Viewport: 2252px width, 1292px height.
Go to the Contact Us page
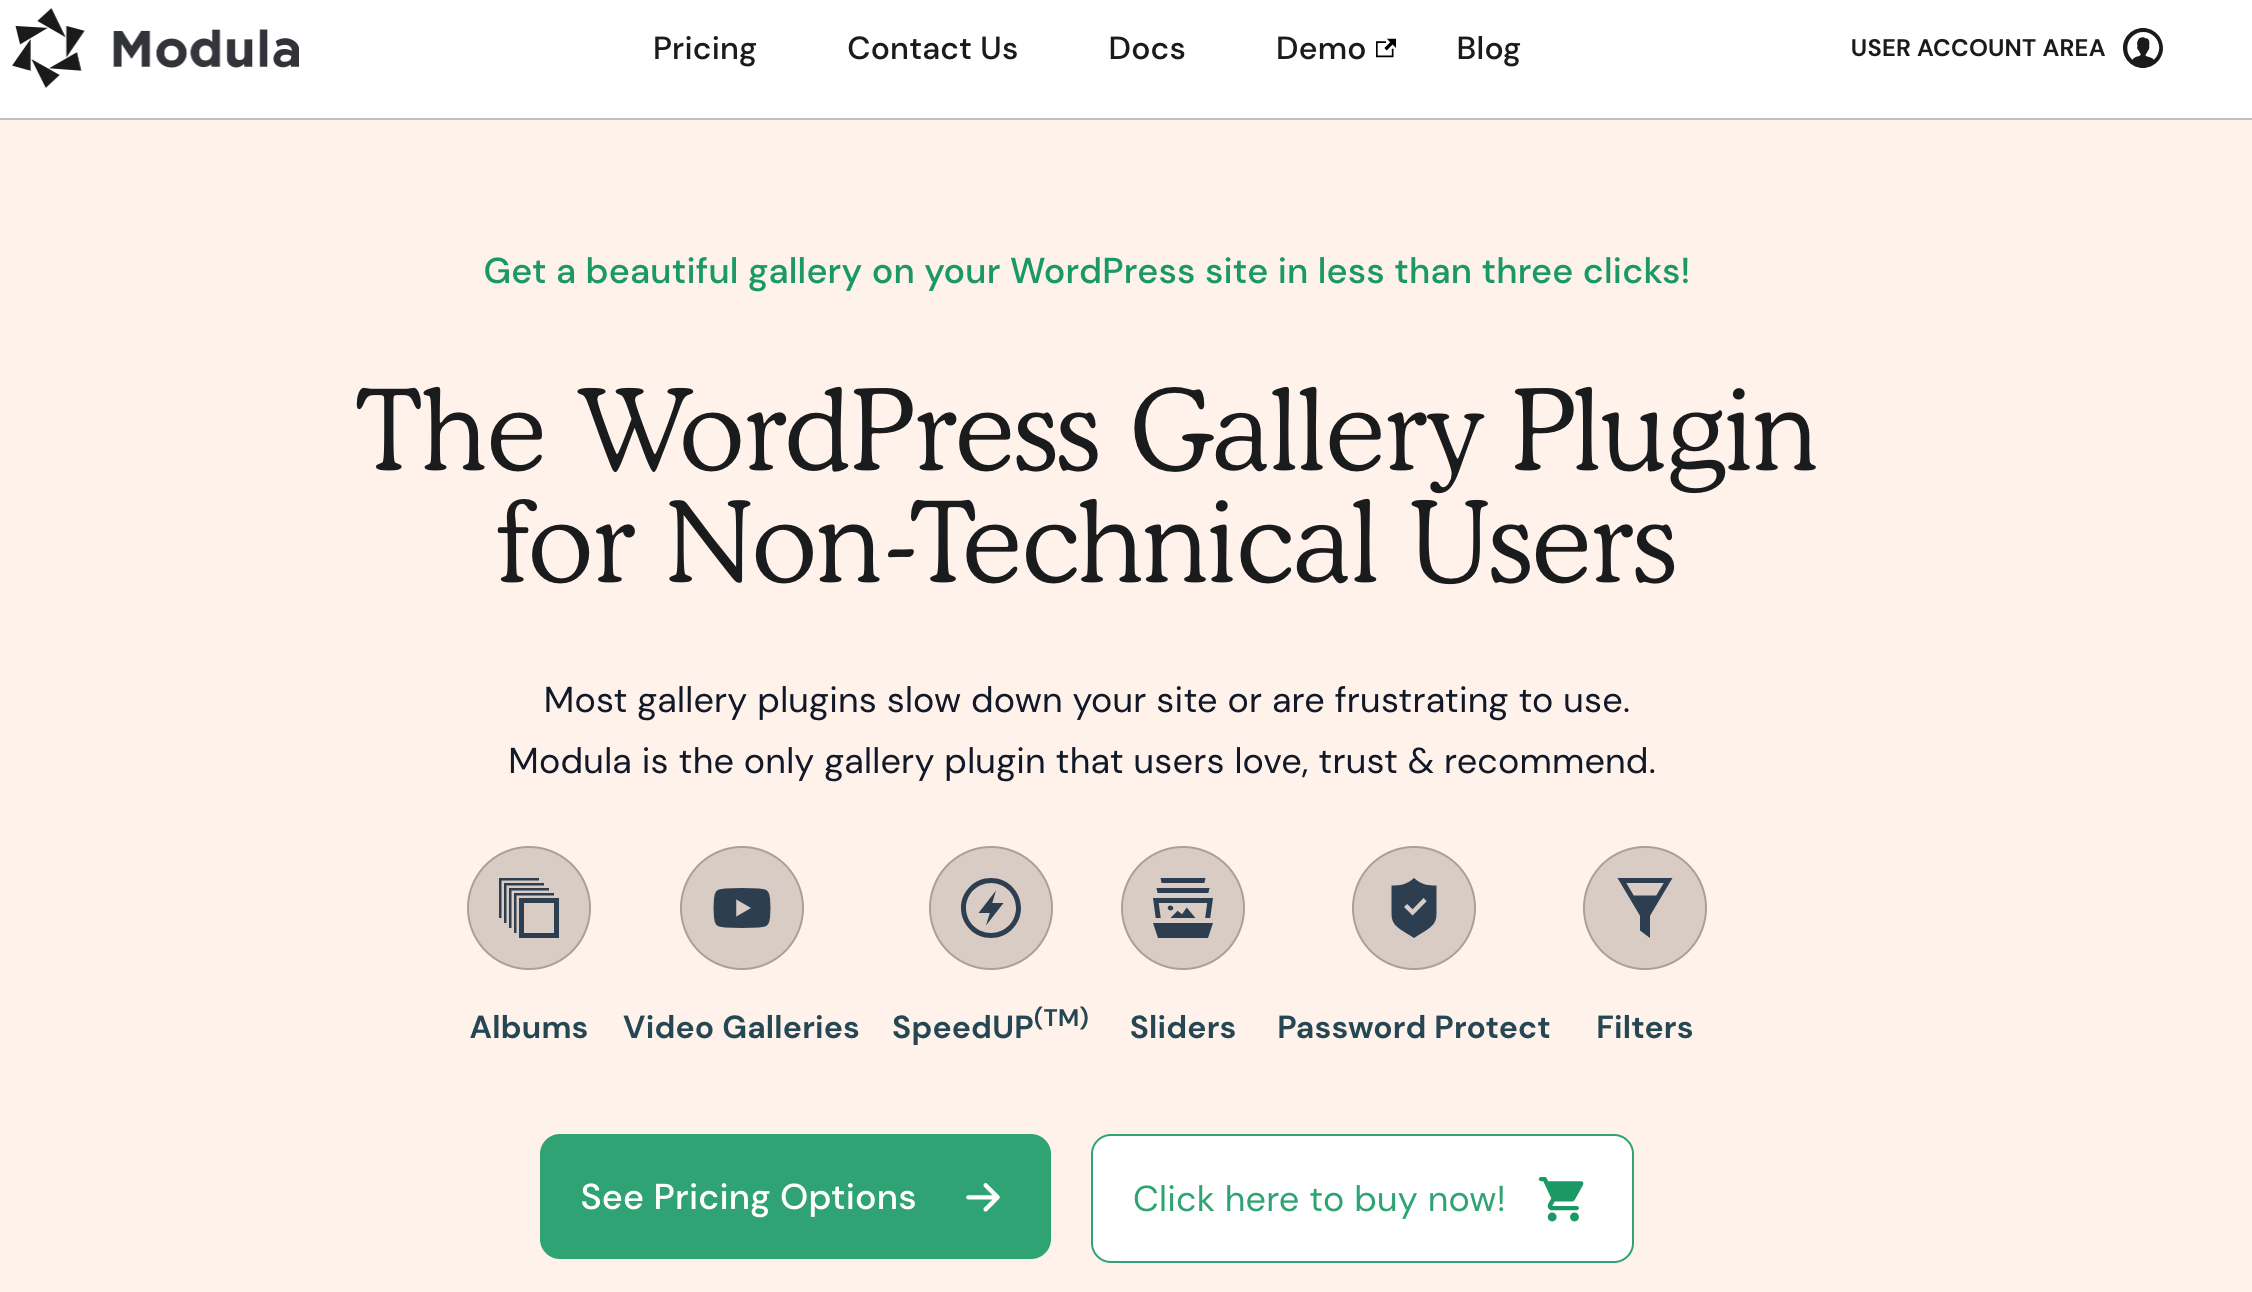pyautogui.click(x=932, y=48)
